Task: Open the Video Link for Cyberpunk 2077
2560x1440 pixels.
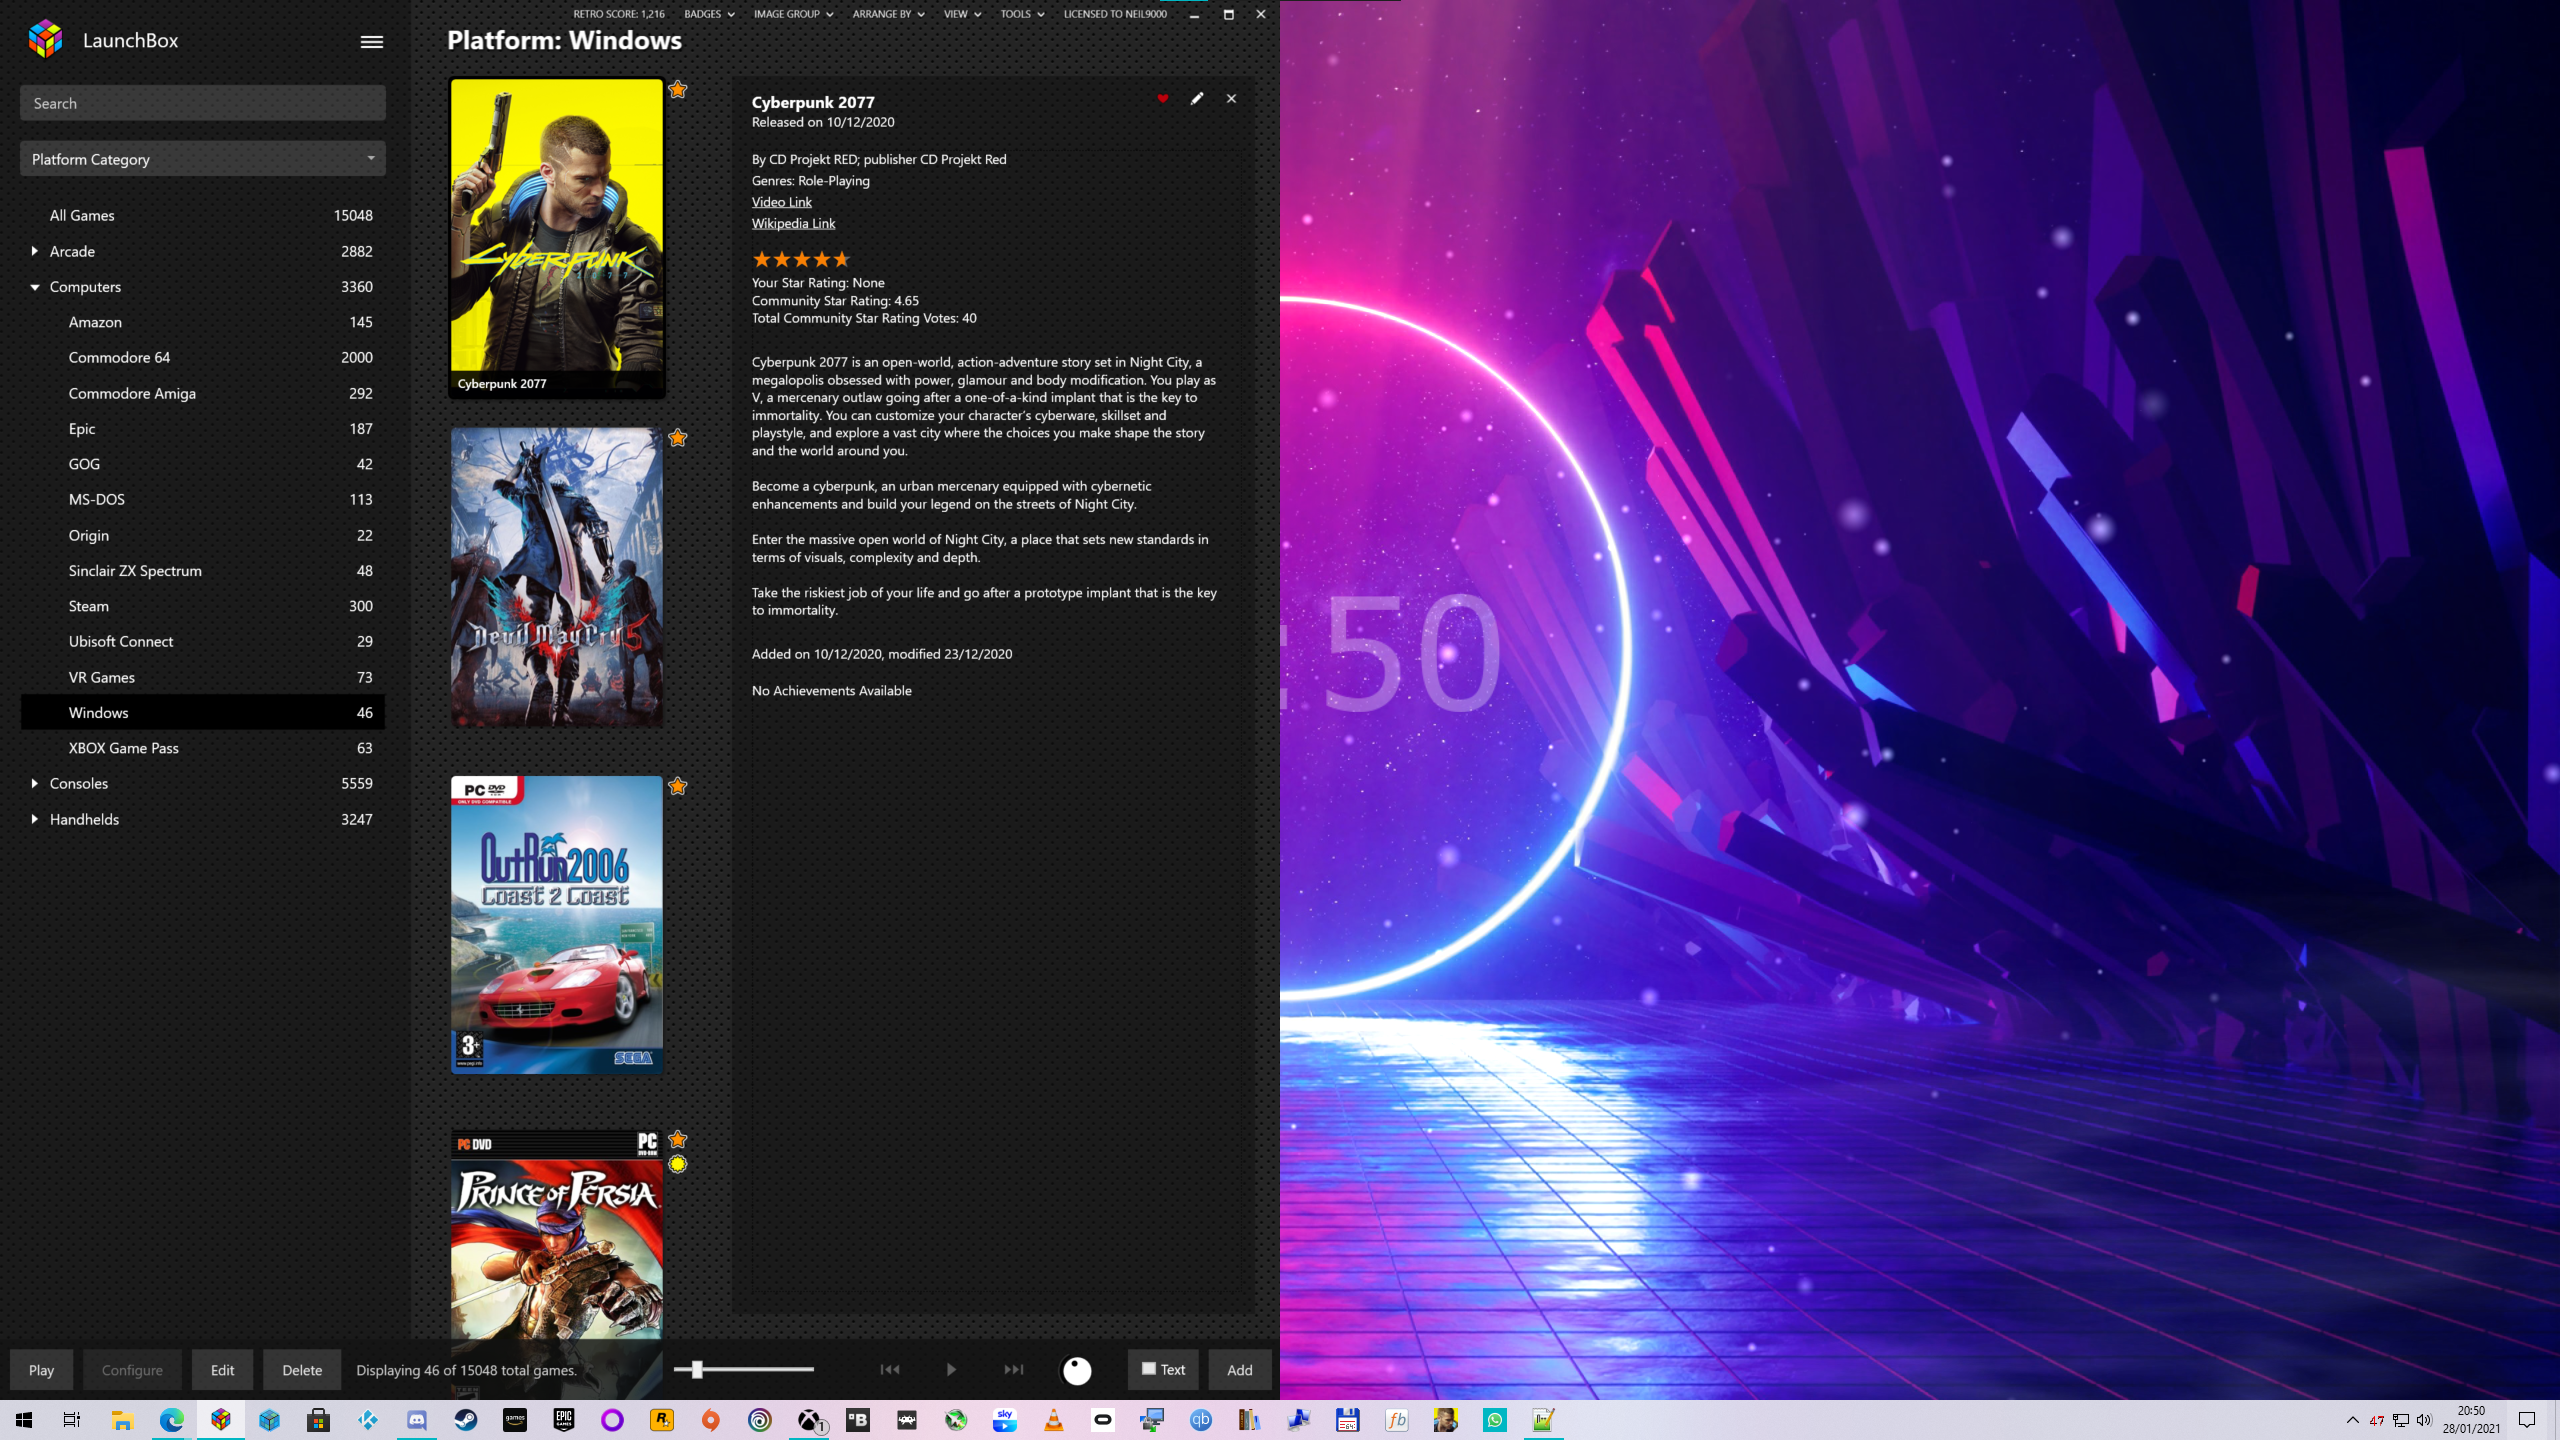Action: point(782,202)
